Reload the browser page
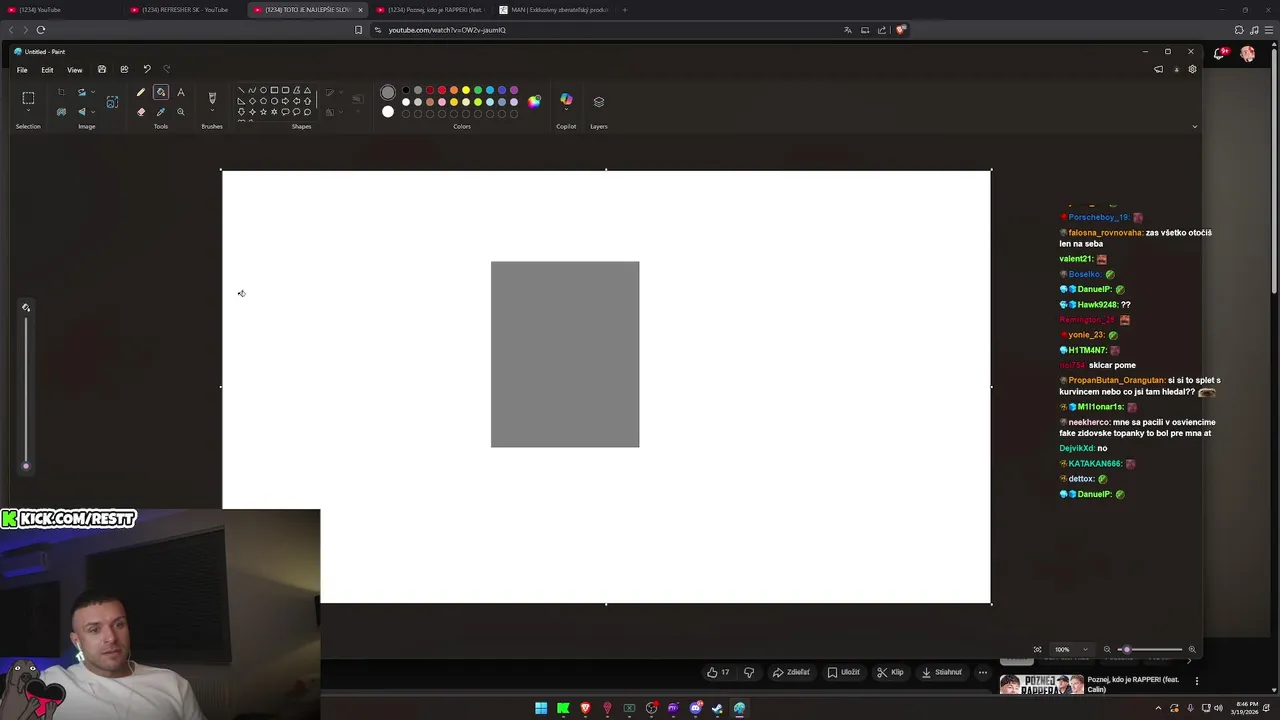Image resolution: width=1280 pixels, height=720 pixels. (x=41, y=30)
